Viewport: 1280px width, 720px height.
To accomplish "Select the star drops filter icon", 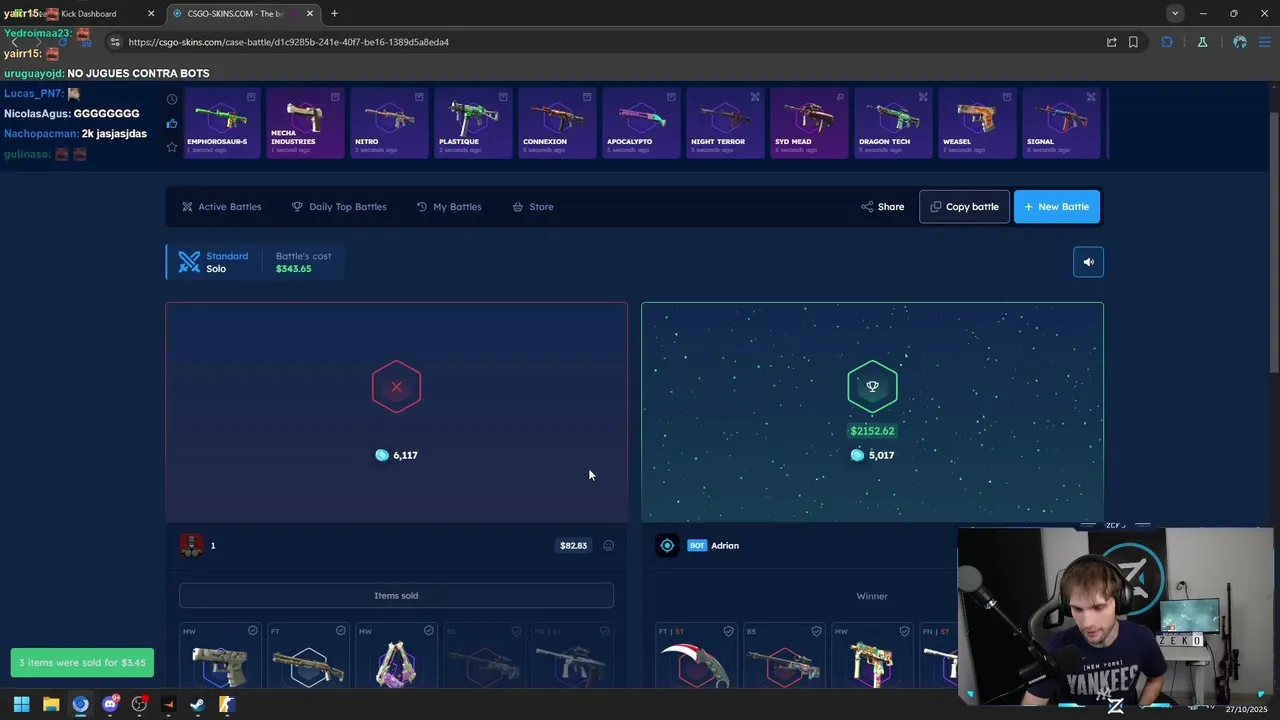I will 172,147.
